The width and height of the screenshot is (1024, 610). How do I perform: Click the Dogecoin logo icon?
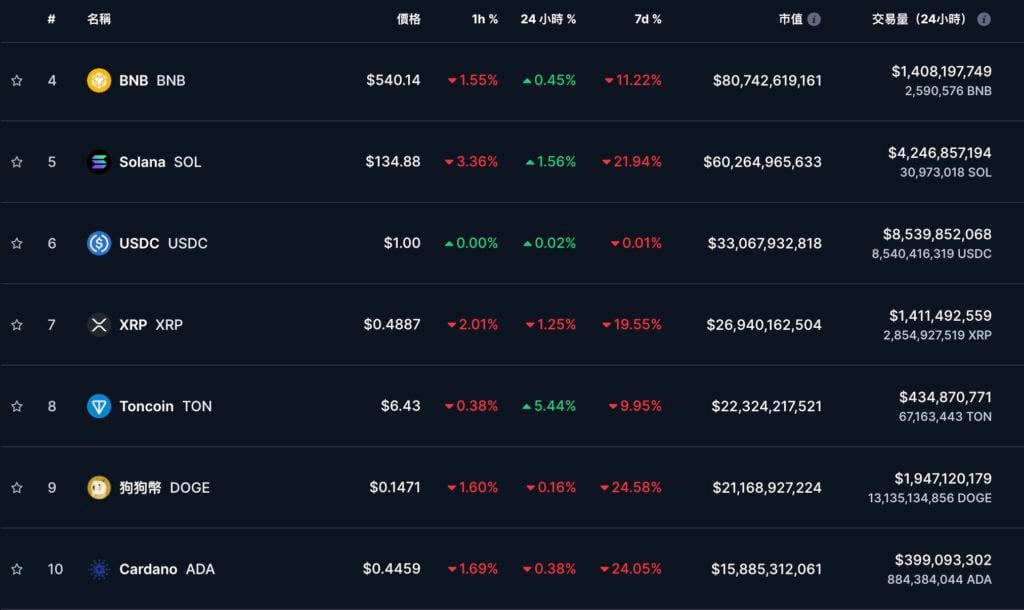(99, 488)
